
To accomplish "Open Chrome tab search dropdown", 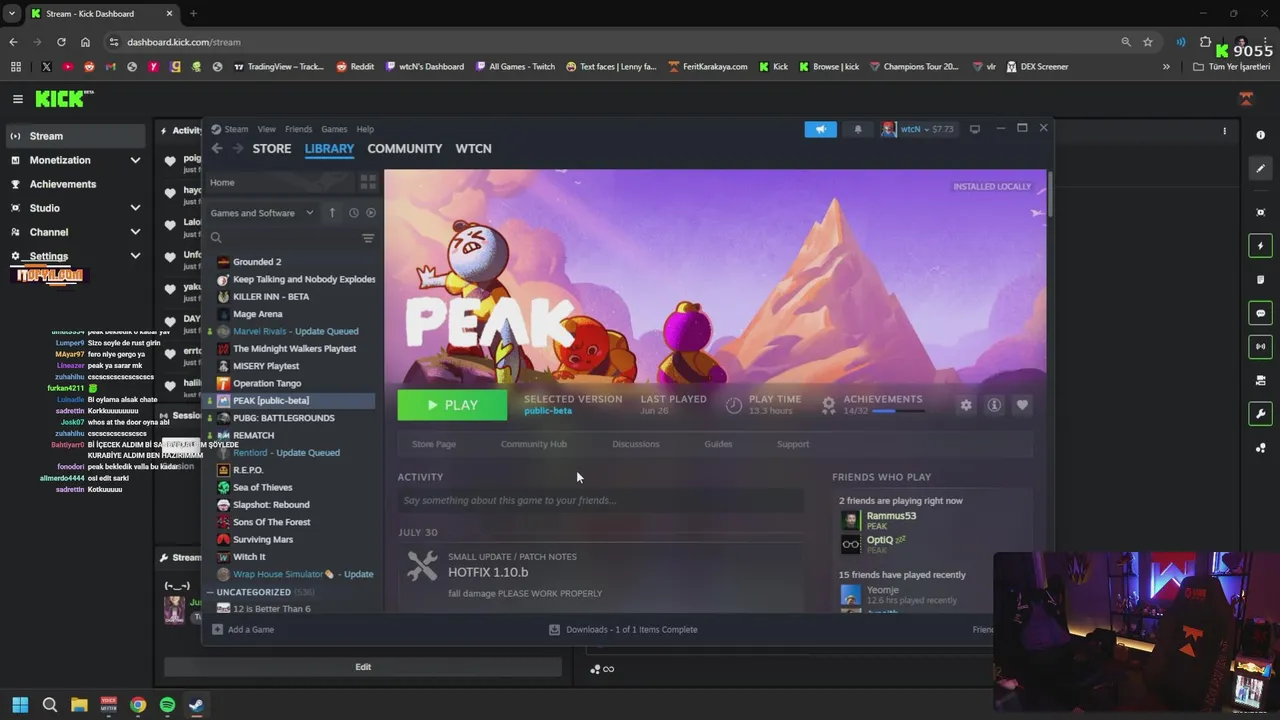I will coord(12,14).
